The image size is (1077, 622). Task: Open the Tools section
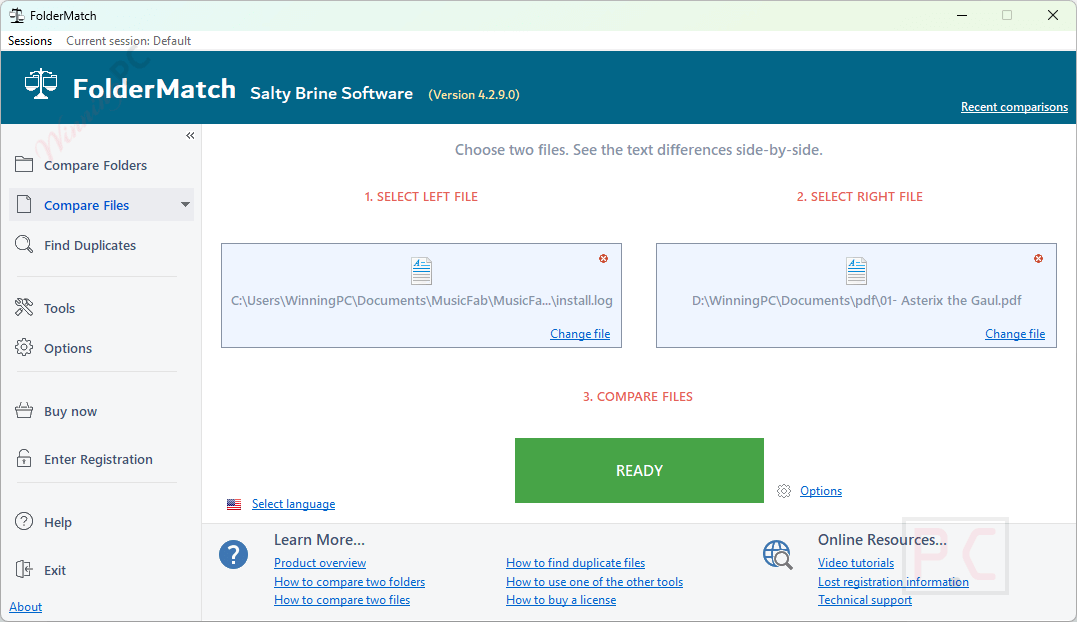pos(59,308)
